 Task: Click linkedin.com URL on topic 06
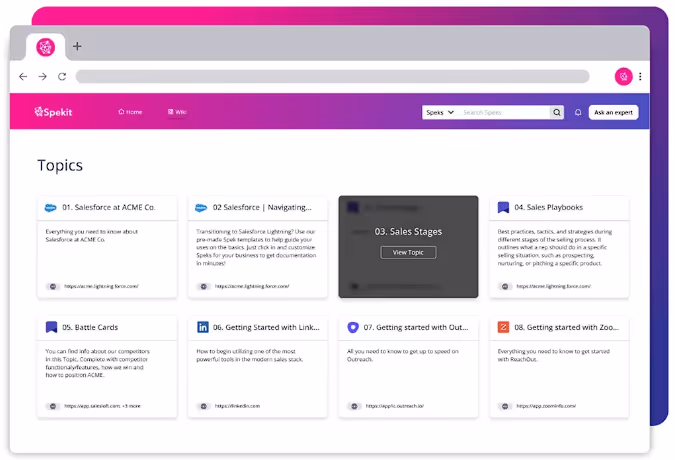click(x=237, y=406)
